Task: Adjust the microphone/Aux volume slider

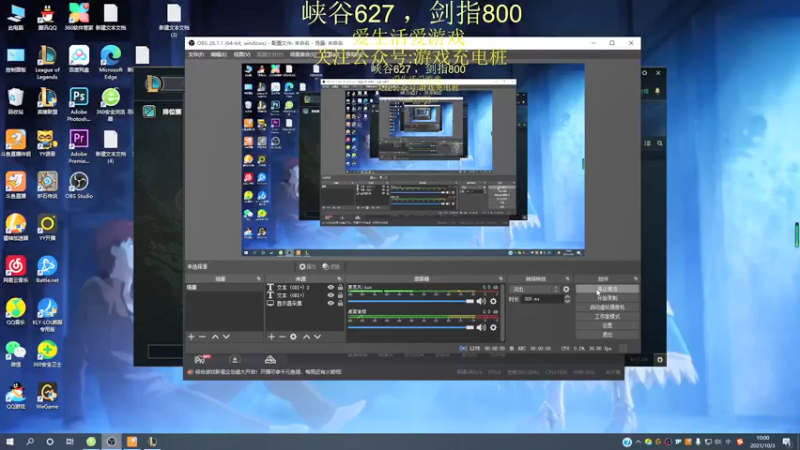Action: (411, 301)
